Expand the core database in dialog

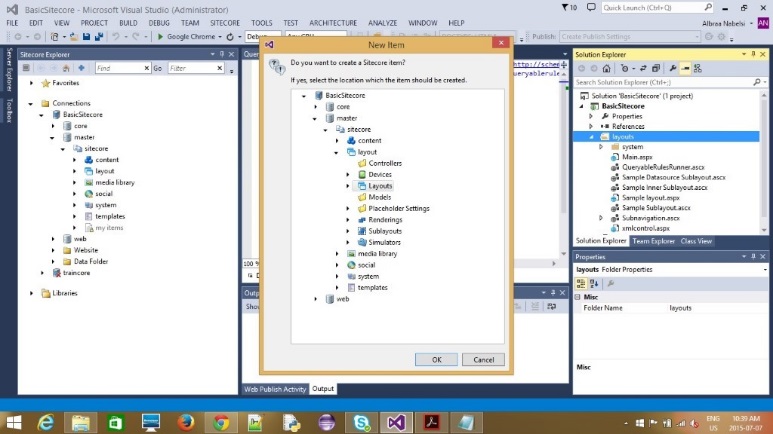pos(316,107)
